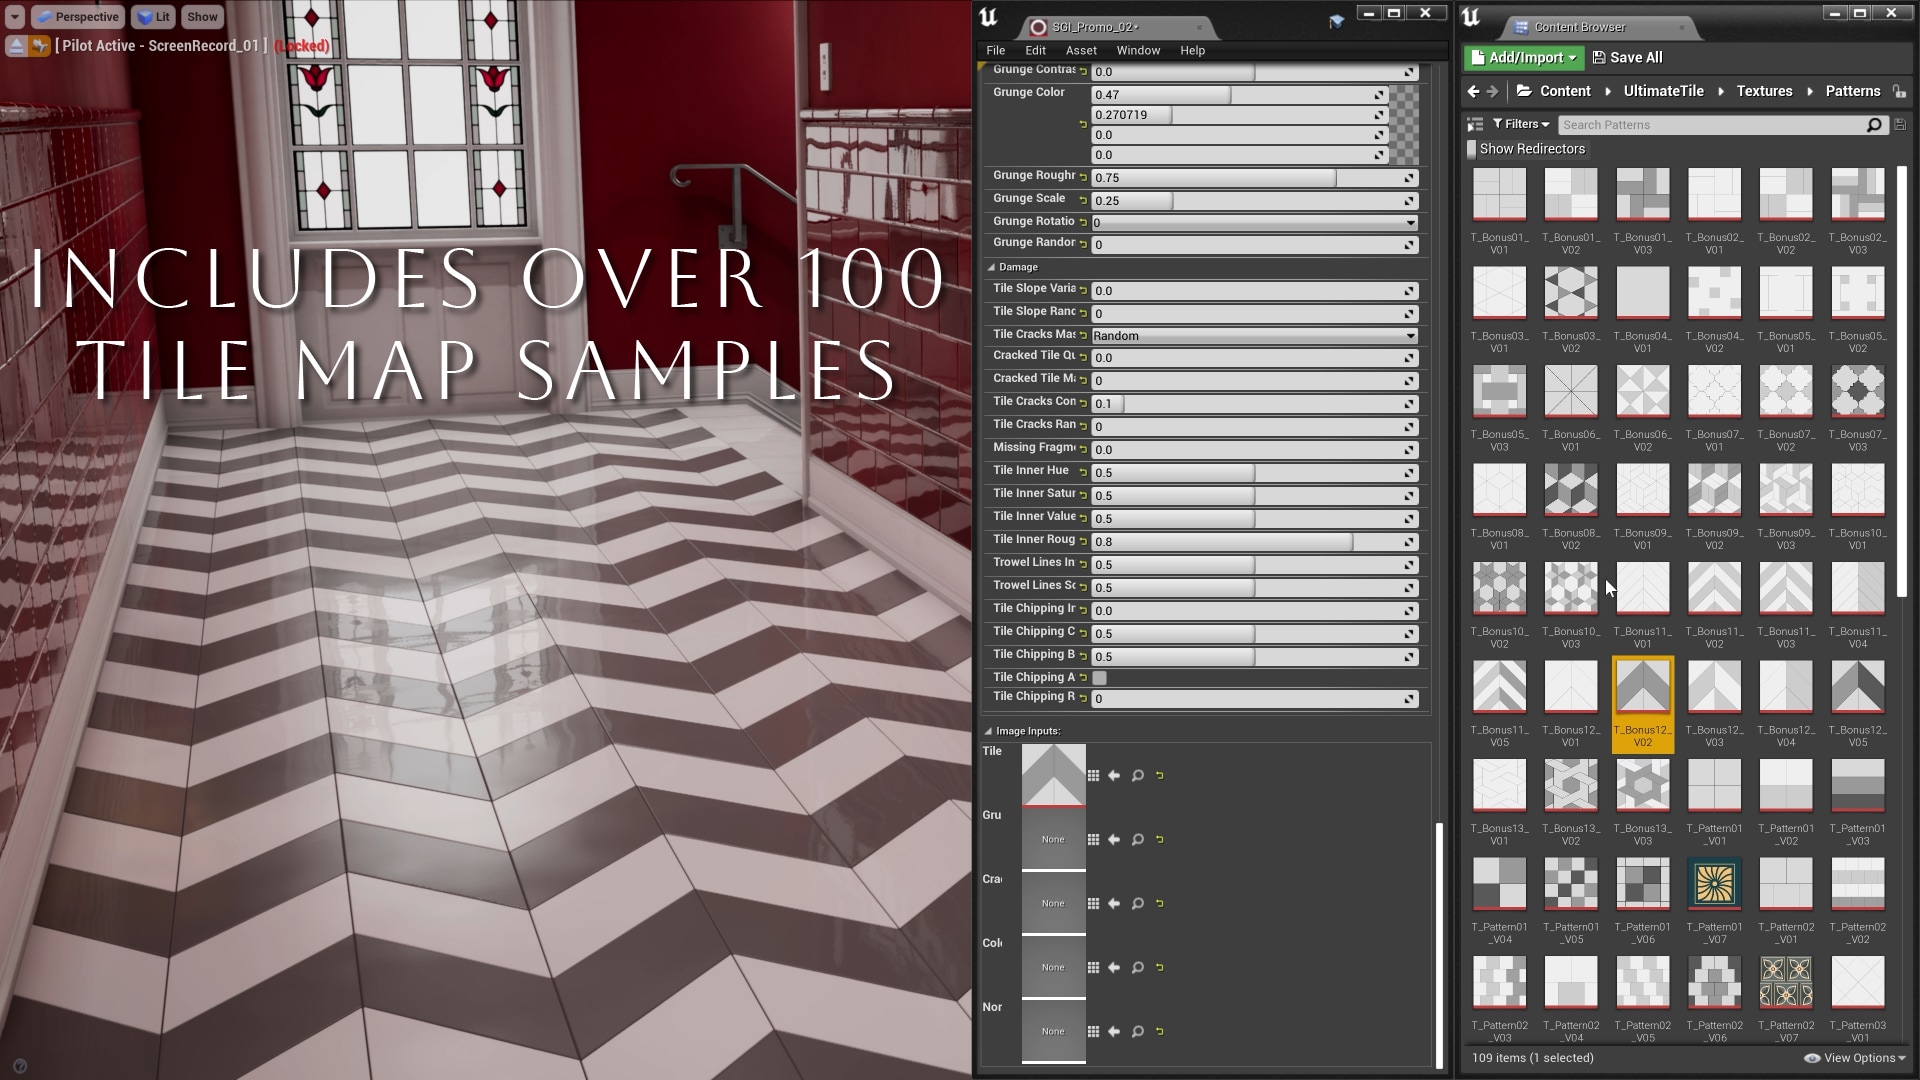Open the Add/Import dropdown

pyautogui.click(x=1522, y=57)
